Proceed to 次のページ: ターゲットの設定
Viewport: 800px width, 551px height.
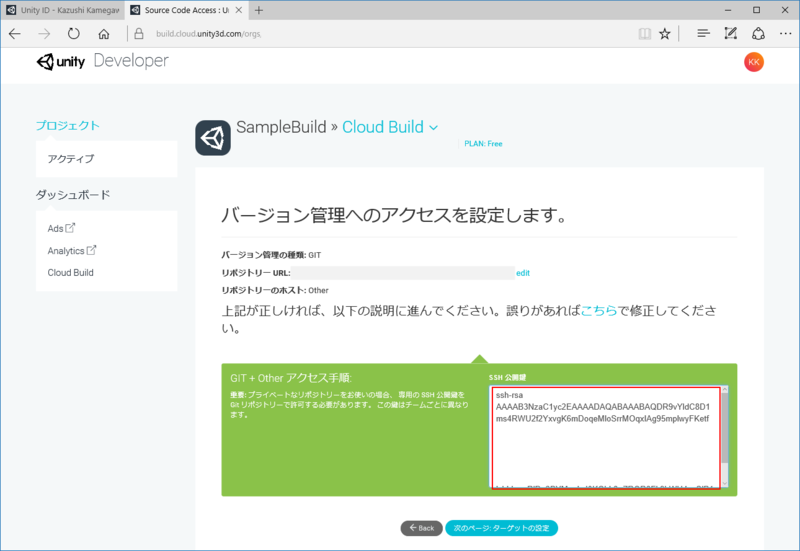click(x=502, y=528)
